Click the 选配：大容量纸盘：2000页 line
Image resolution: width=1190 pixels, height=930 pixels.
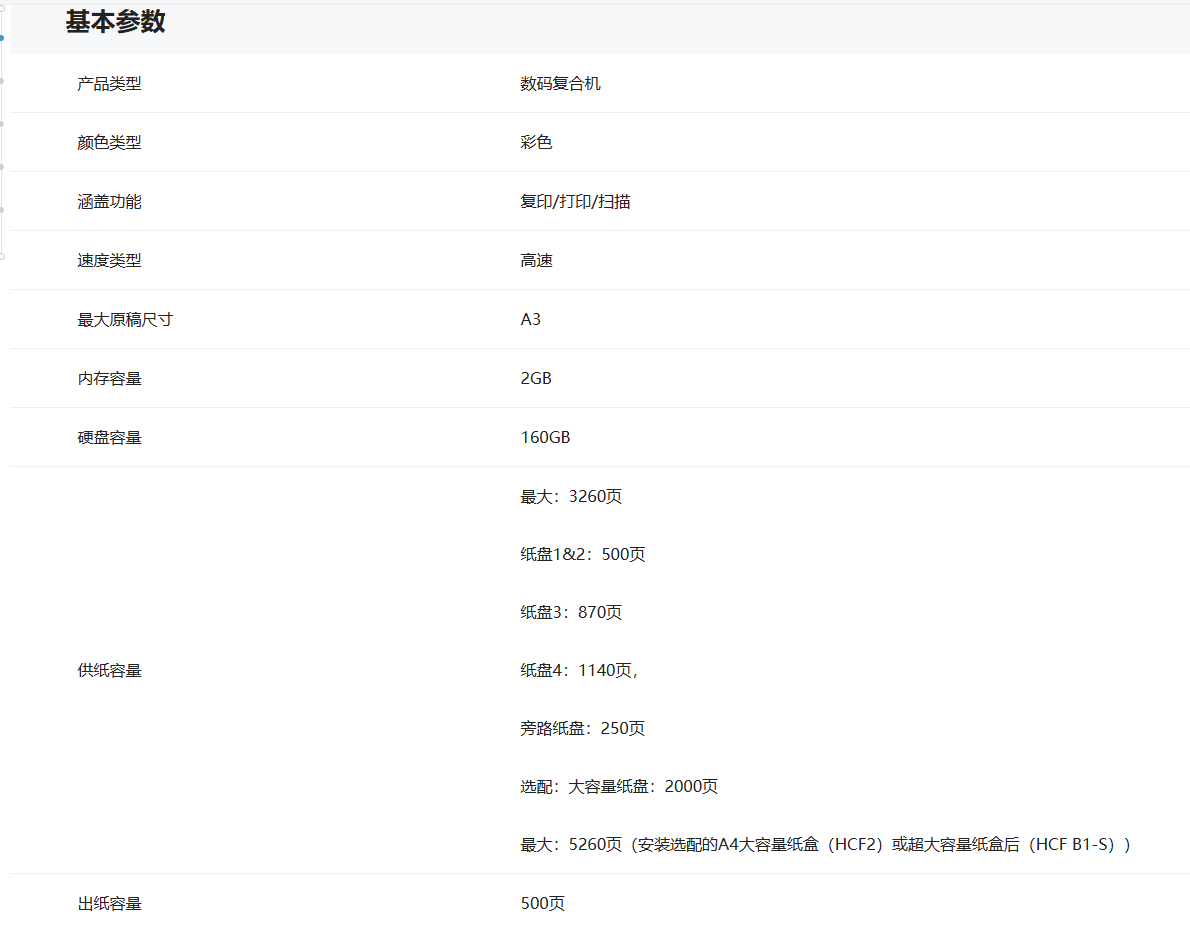pyautogui.click(x=619, y=787)
